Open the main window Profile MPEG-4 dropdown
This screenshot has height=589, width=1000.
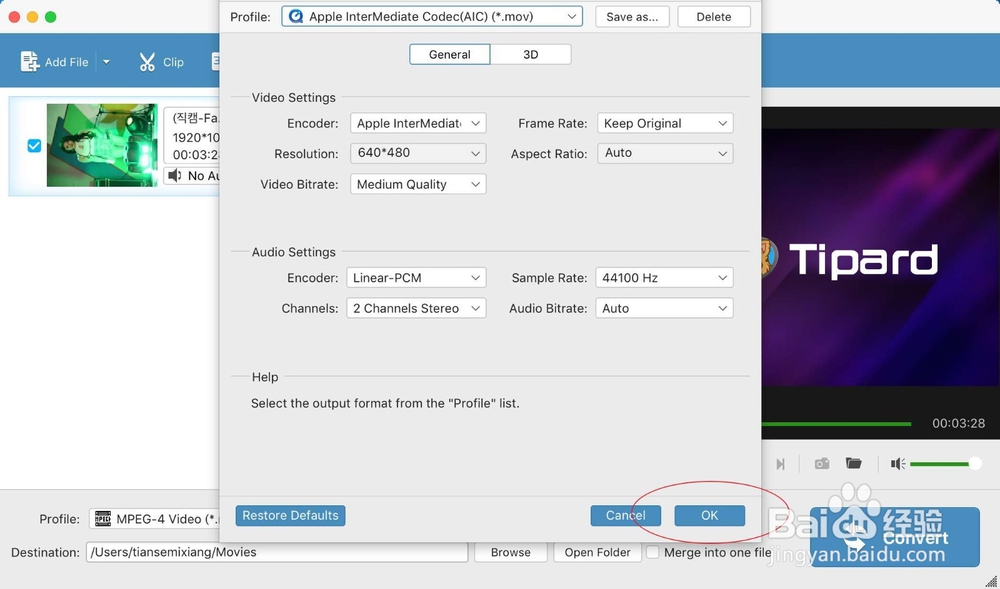pyautogui.click(x=154, y=519)
